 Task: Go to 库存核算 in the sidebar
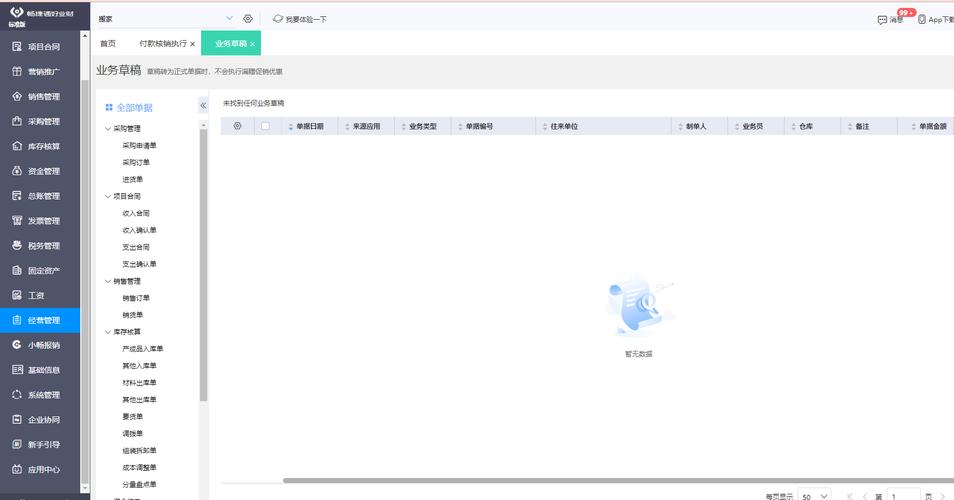(43, 147)
